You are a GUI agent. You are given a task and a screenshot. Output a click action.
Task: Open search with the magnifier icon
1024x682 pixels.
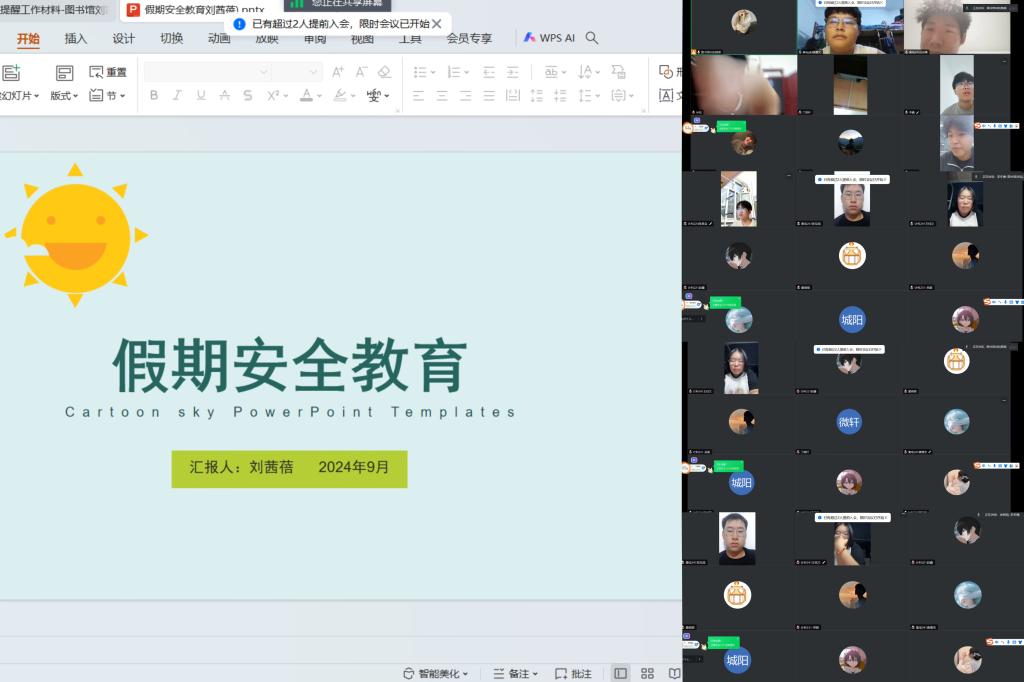(592, 38)
